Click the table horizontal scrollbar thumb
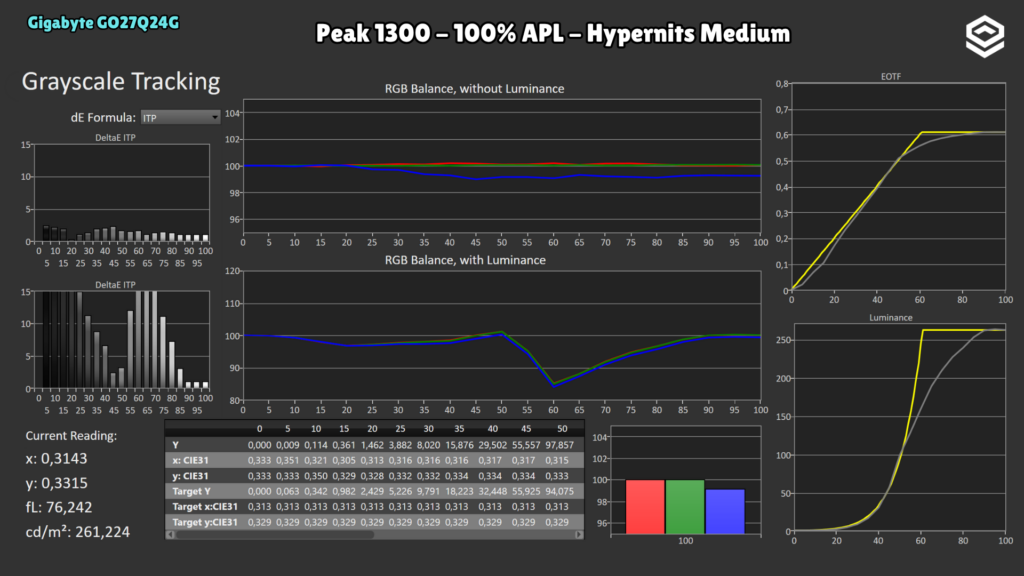Image resolution: width=1024 pixels, height=576 pixels. pyautogui.click(x=275, y=534)
